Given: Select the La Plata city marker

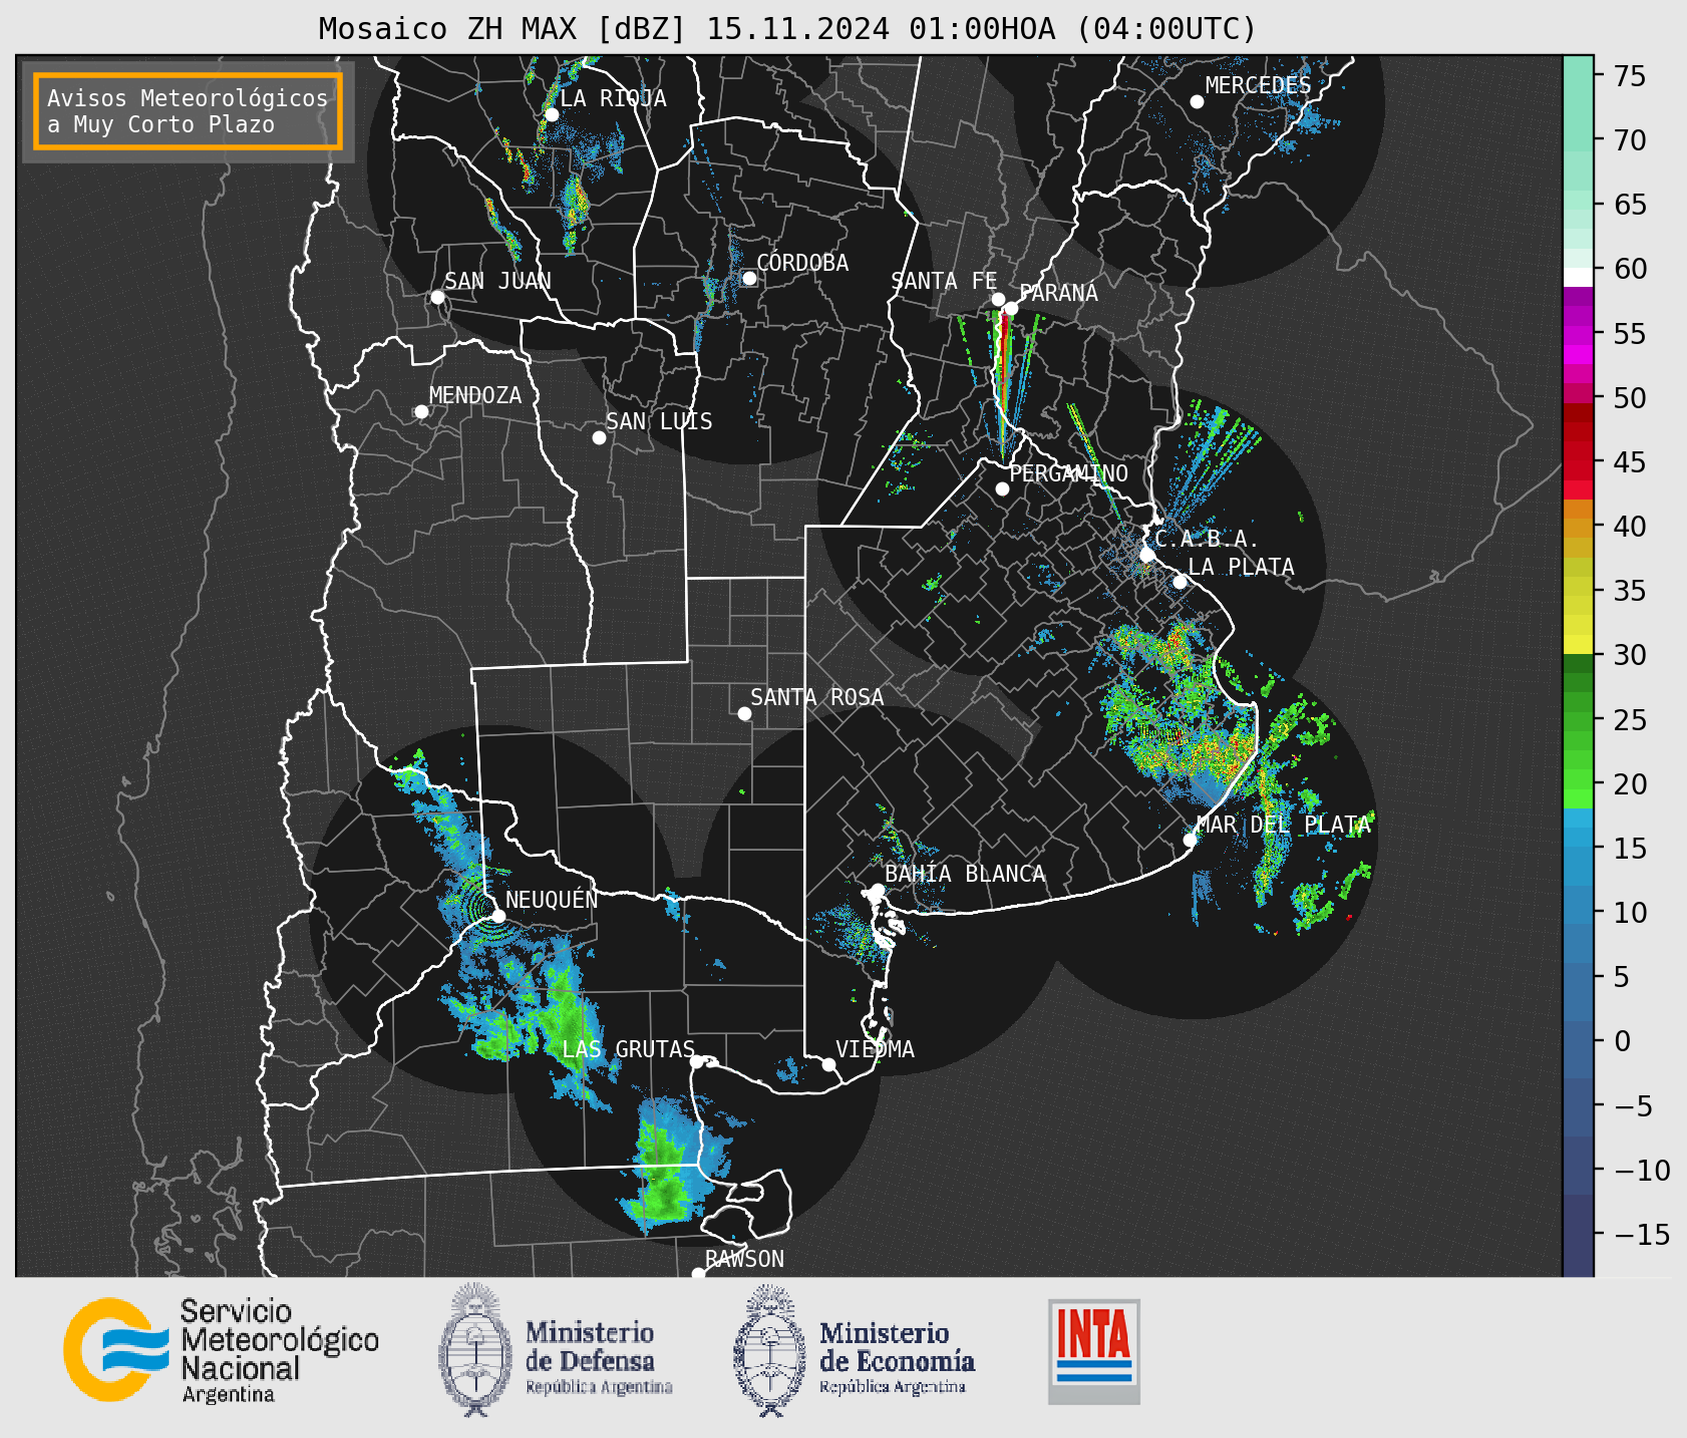Looking at the screenshot, I should tap(1180, 582).
